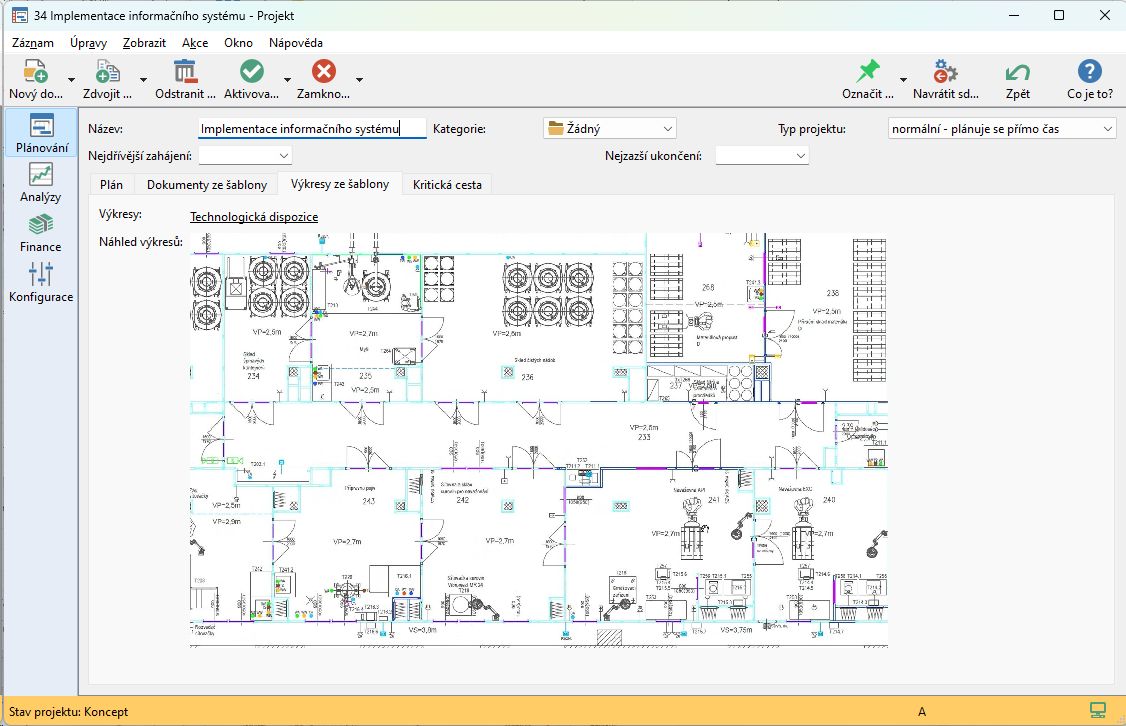1126x726 pixels.
Task: Switch to the Finance sidebar section
Action: tap(41, 232)
